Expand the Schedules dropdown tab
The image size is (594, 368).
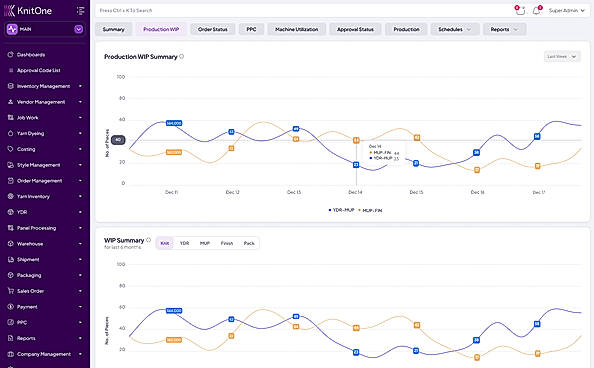[x=455, y=29]
